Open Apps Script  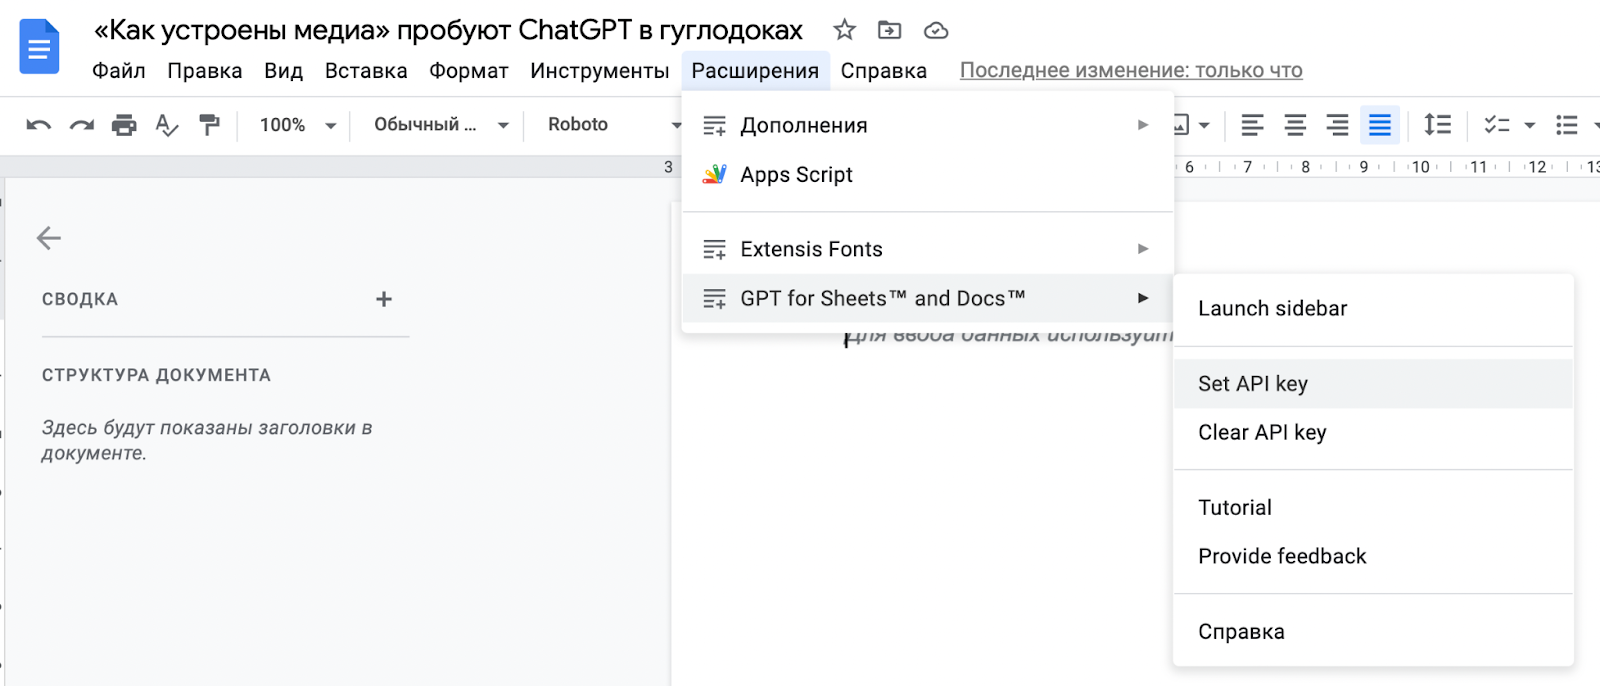click(x=927, y=175)
